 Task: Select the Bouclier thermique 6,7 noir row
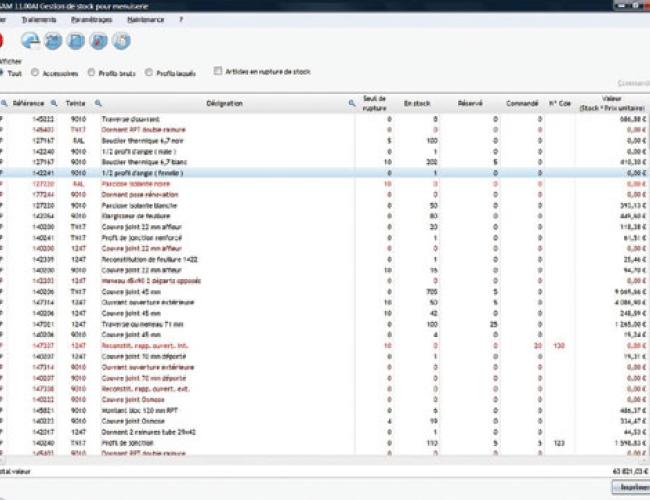point(323,141)
